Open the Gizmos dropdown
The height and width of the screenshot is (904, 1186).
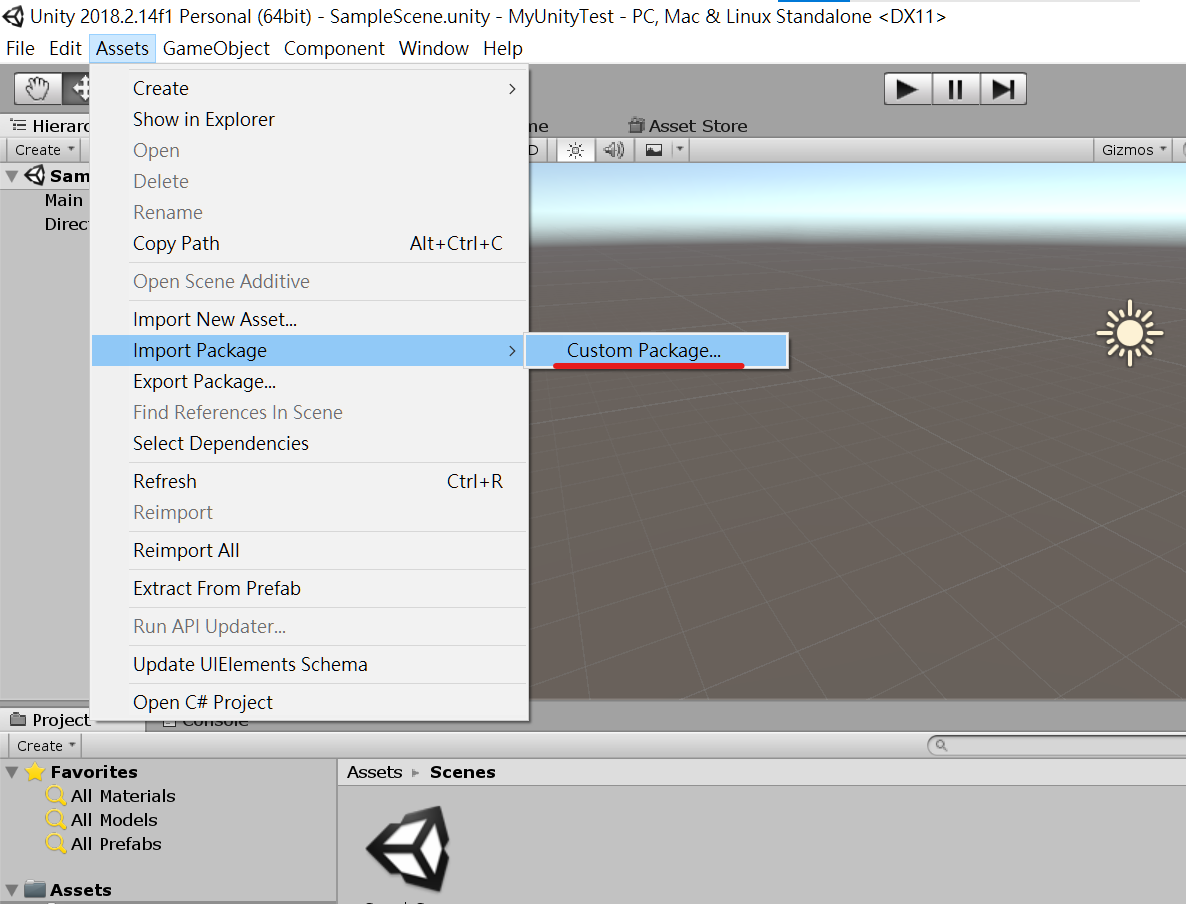tap(1133, 149)
